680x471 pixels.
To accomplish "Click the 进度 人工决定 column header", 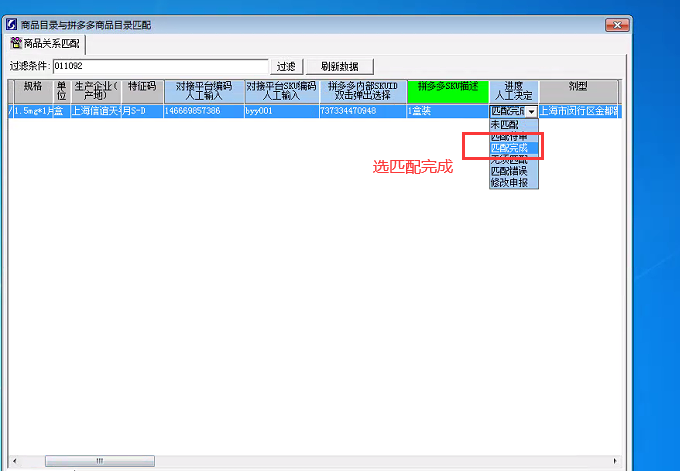I will [514, 92].
